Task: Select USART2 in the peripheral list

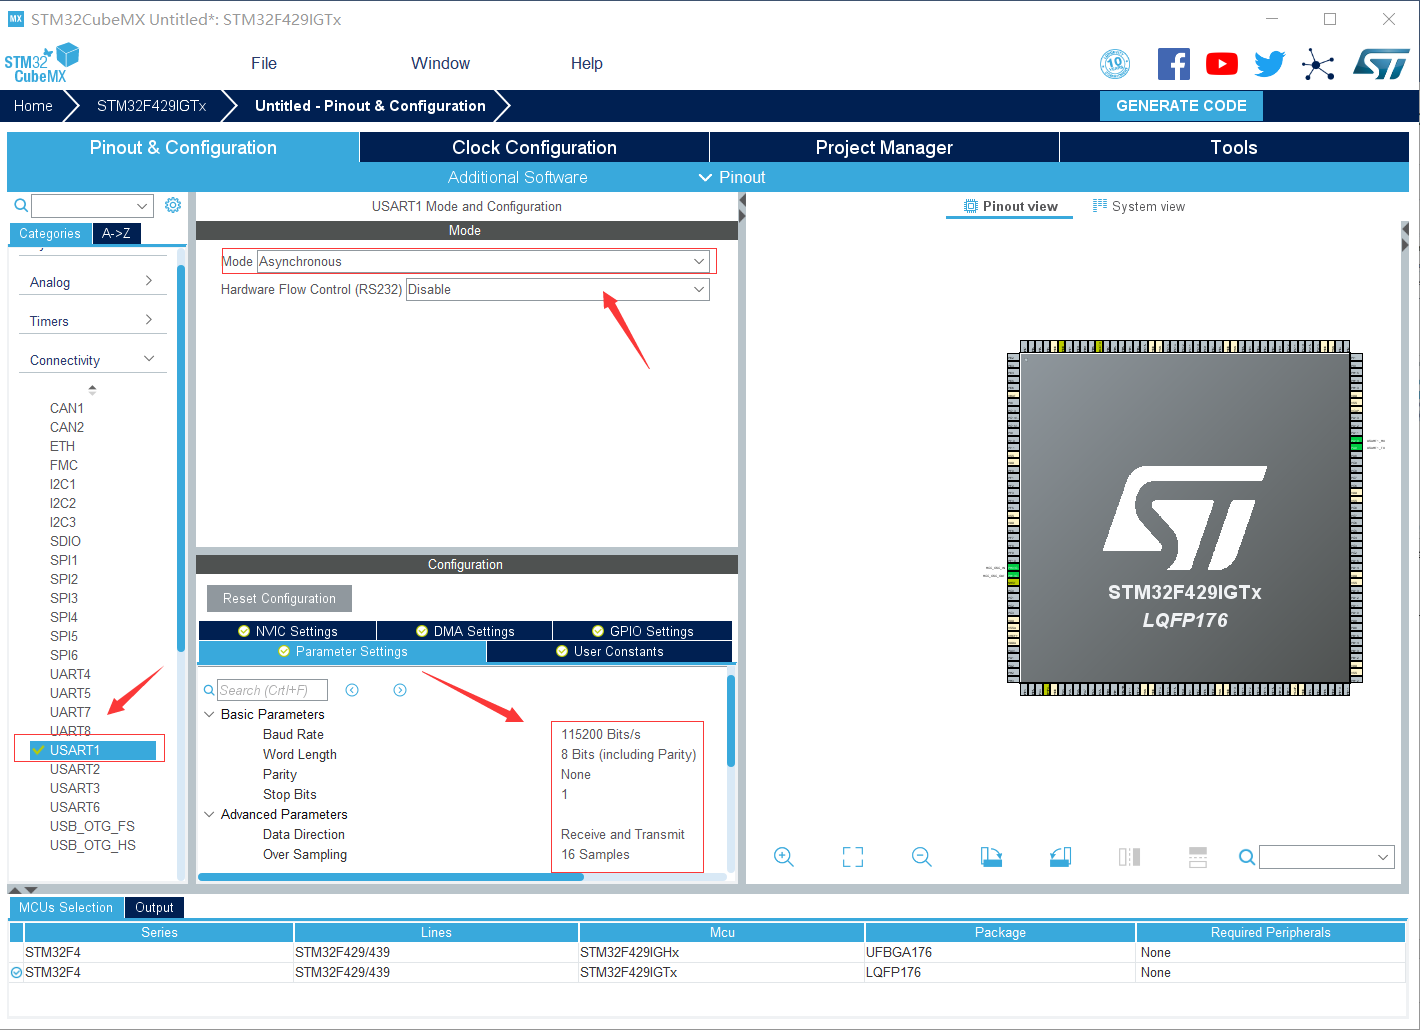Action: point(75,769)
